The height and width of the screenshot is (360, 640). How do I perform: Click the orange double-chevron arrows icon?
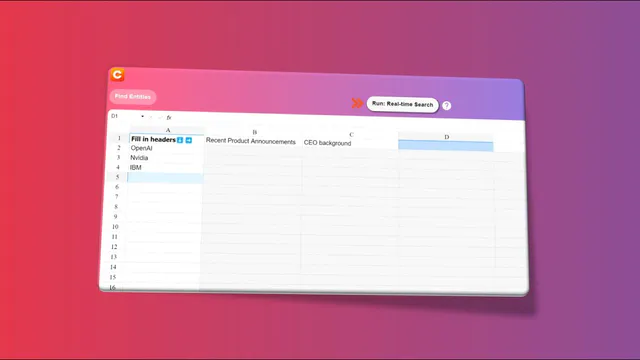357,103
